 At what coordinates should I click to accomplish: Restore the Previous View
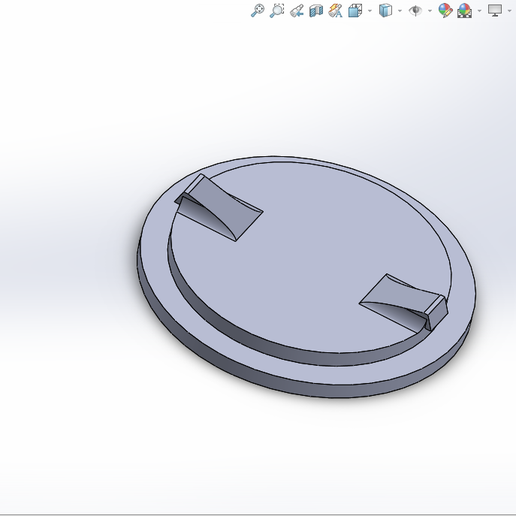tap(297, 11)
